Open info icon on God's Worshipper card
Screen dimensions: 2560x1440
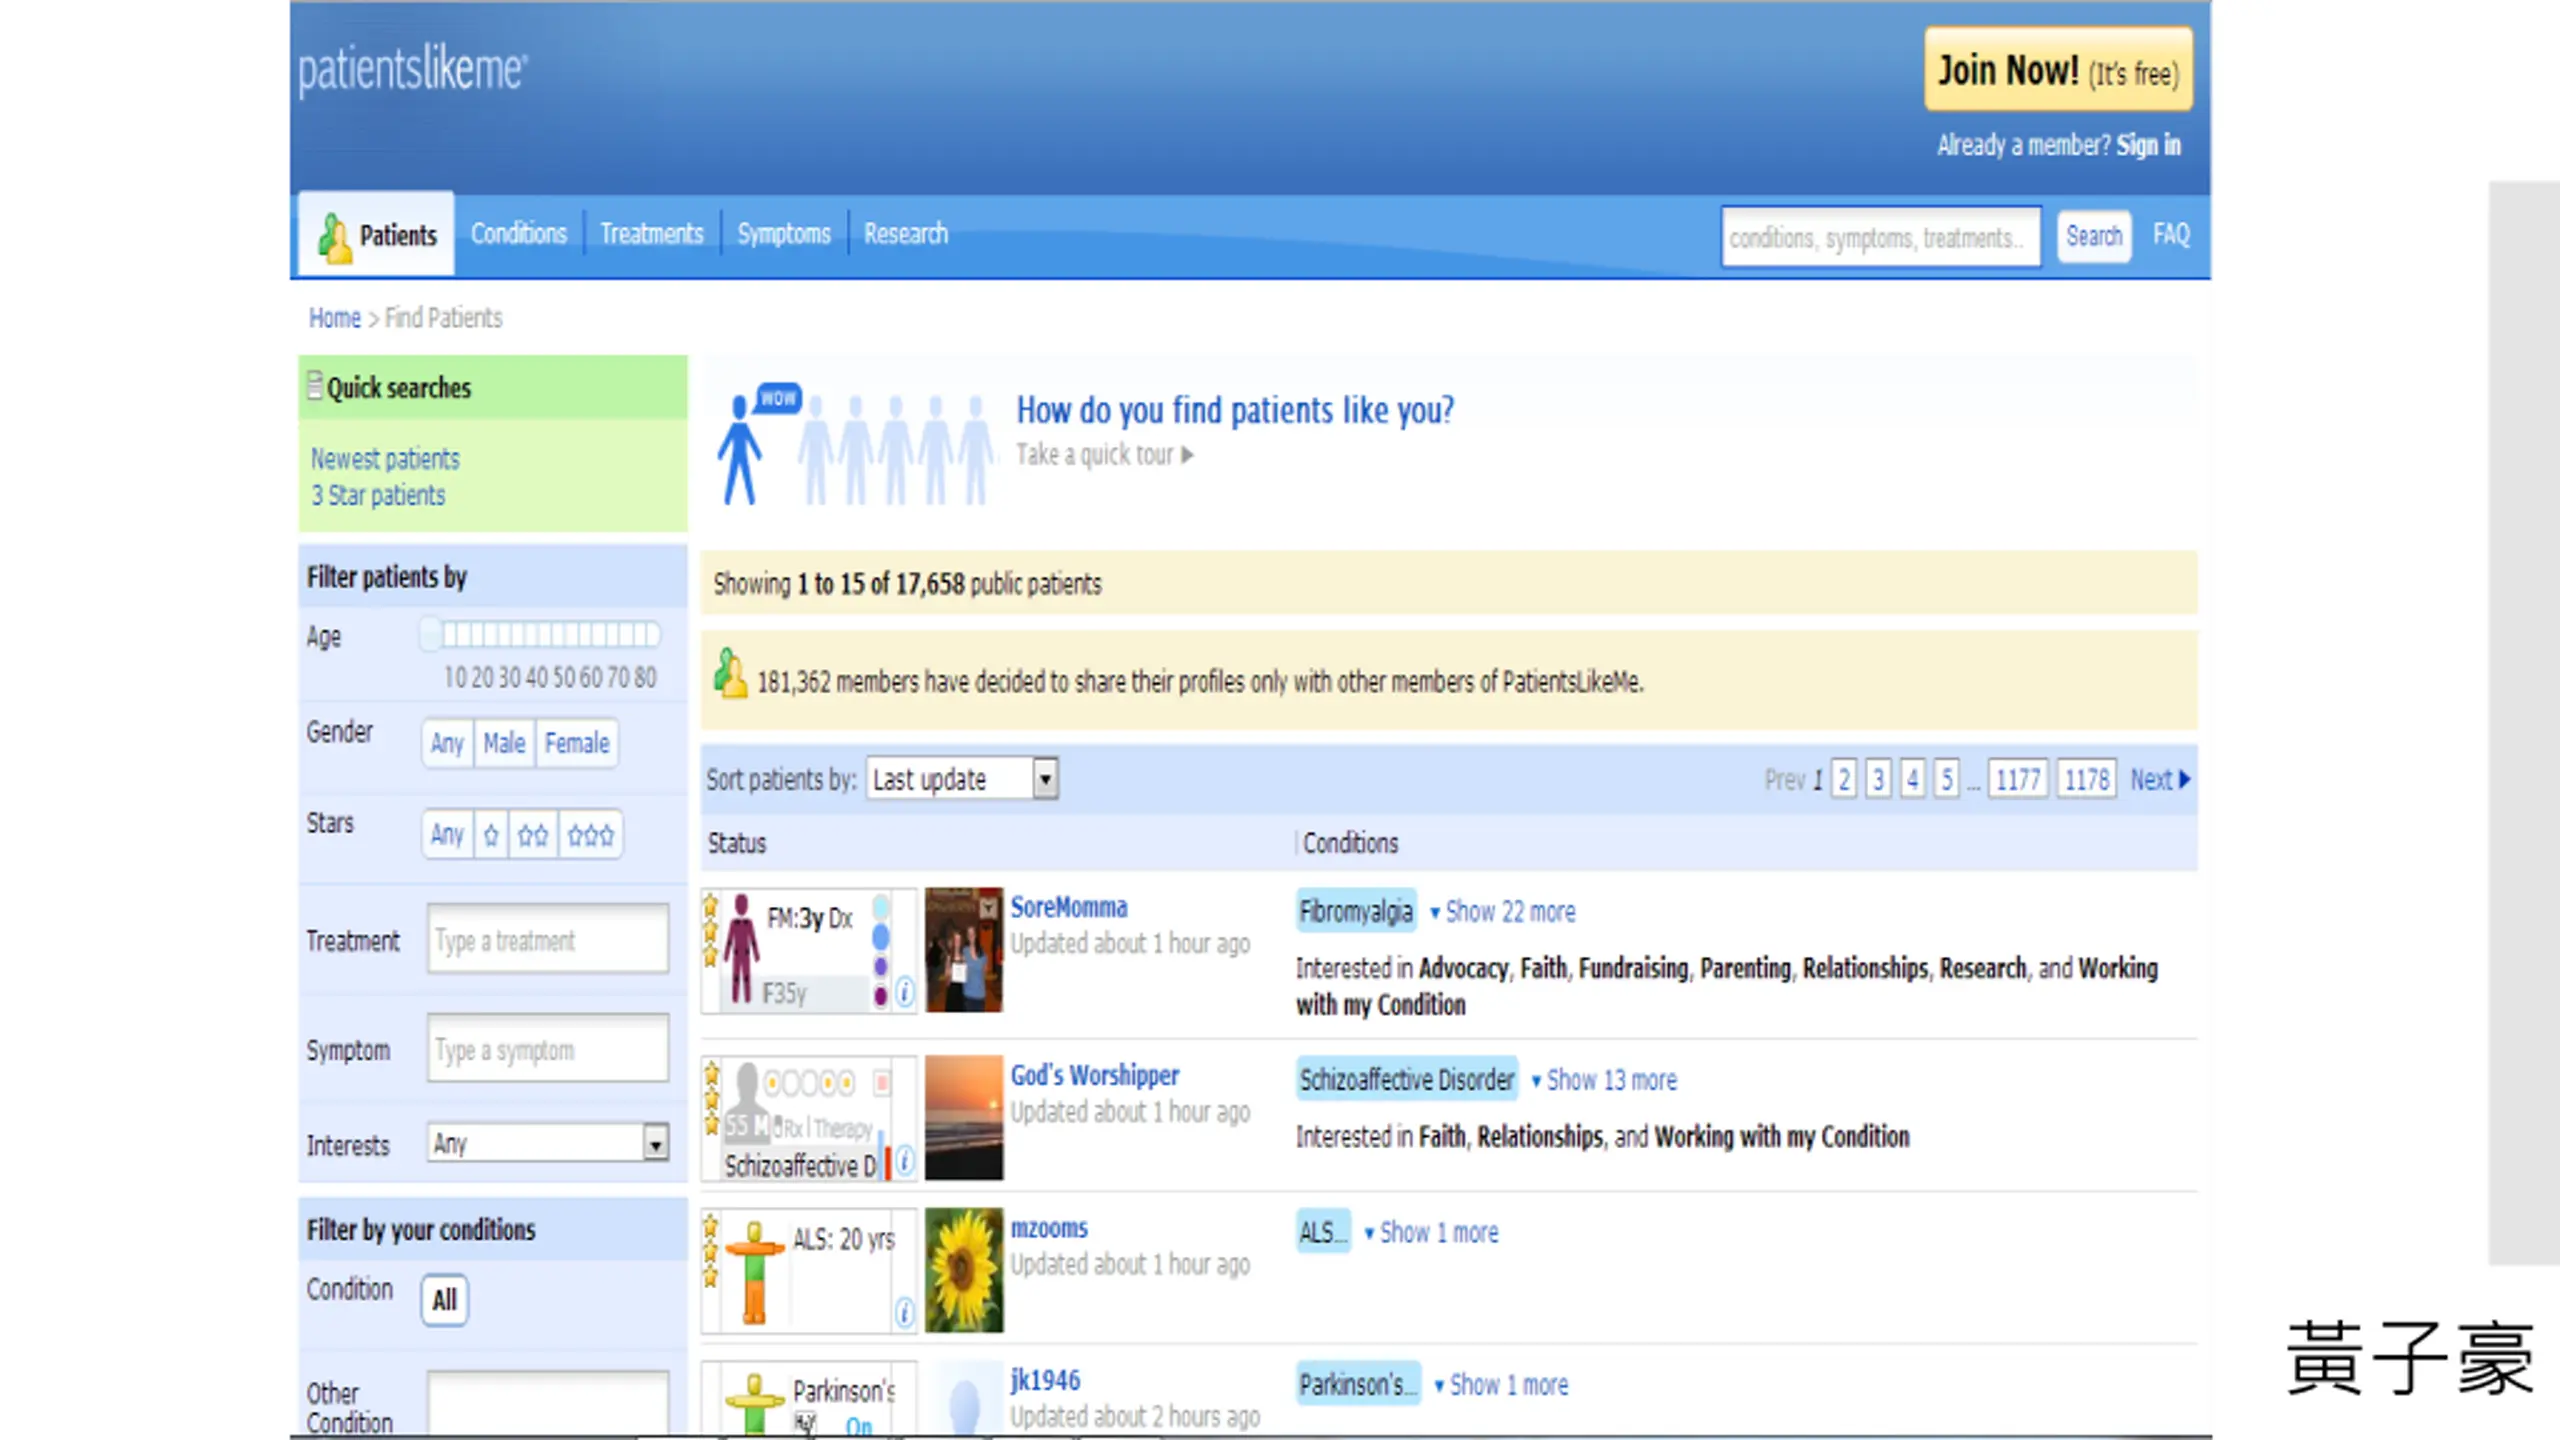click(x=904, y=1161)
